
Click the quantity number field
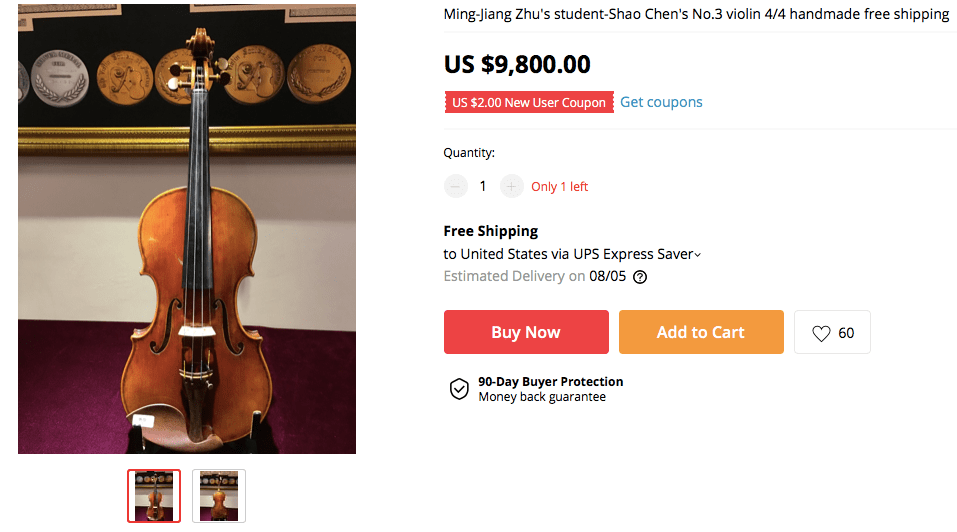(x=483, y=186)
